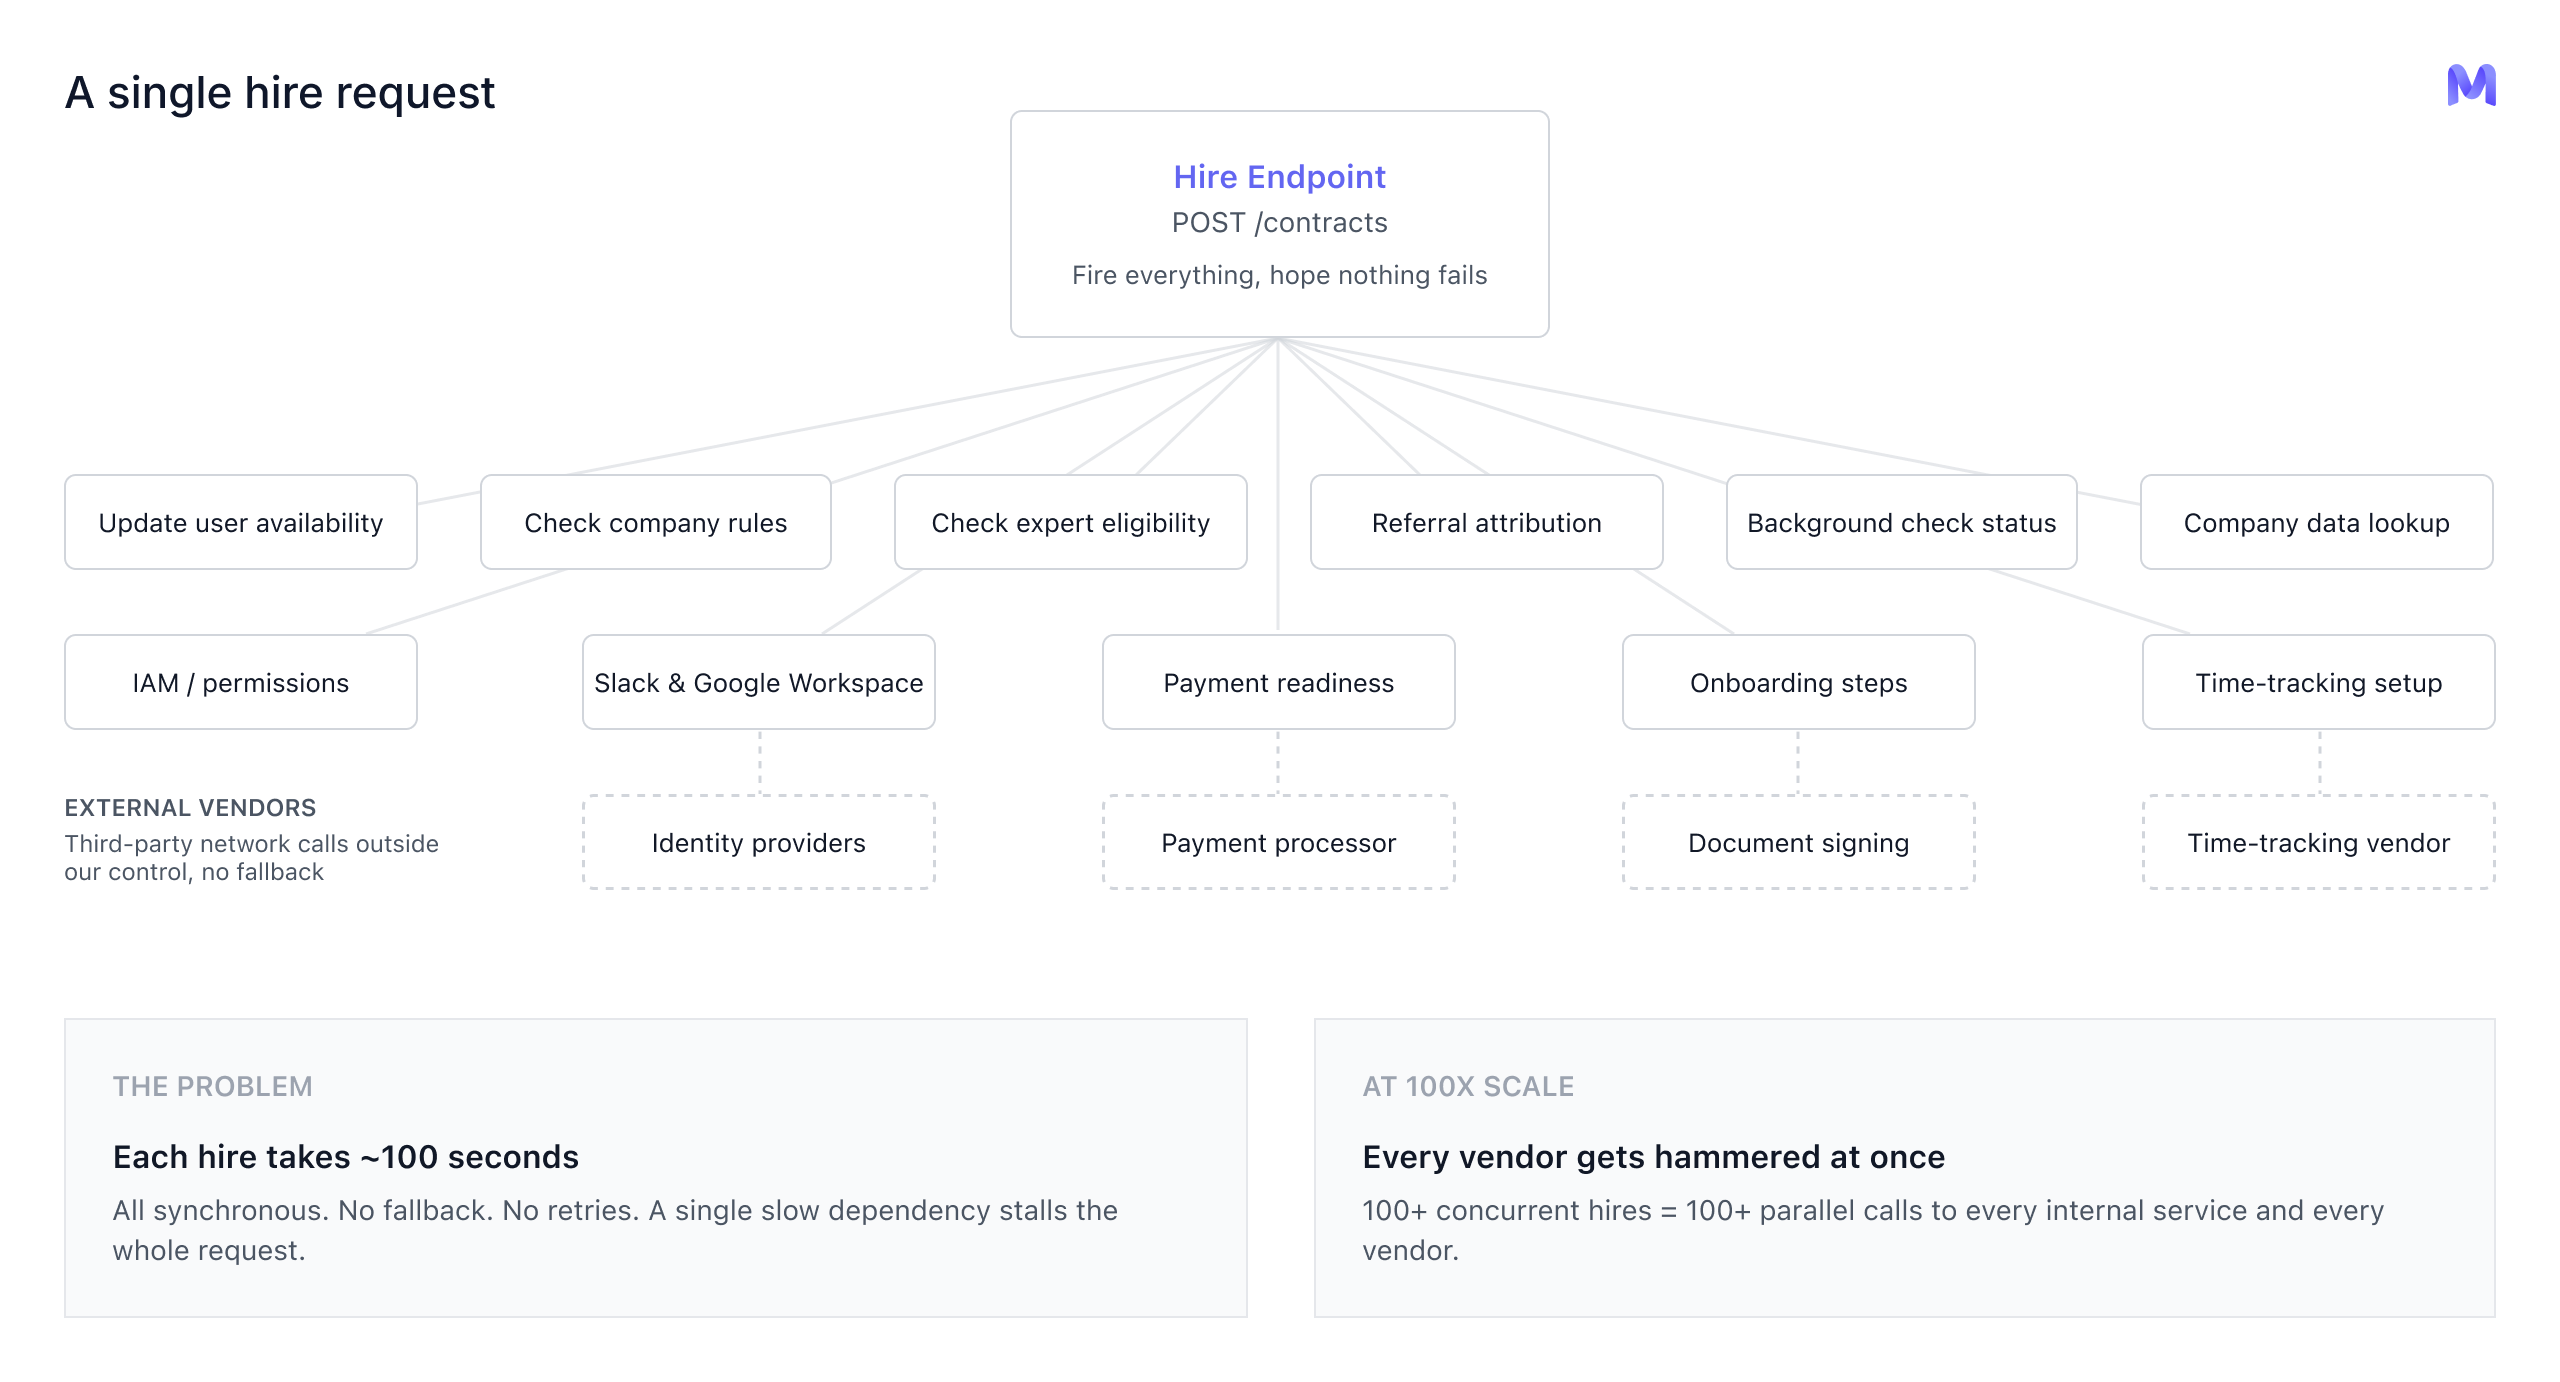Screen dimensions: 2560x1382
Task: Select the Referral attribution node
Action: pyautogui.click(x=1486, y=522)
